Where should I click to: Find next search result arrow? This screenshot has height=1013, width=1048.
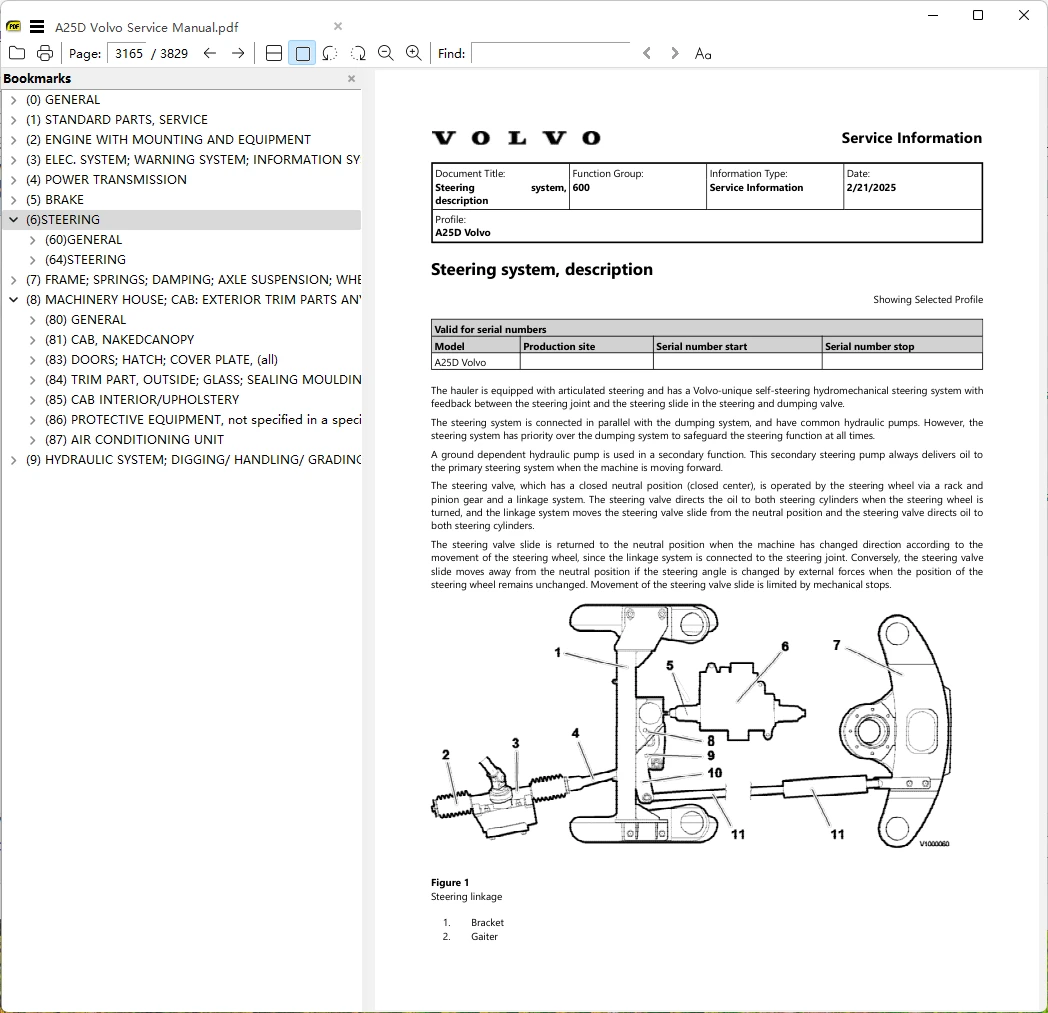click(675, 53)
